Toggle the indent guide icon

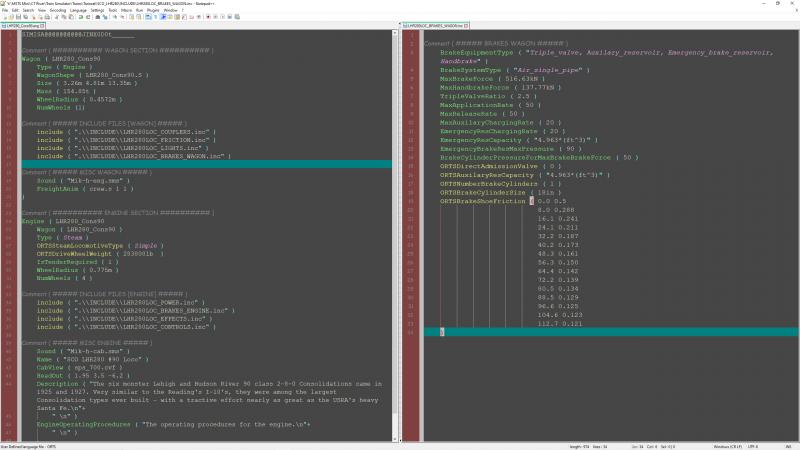[163, 17]
